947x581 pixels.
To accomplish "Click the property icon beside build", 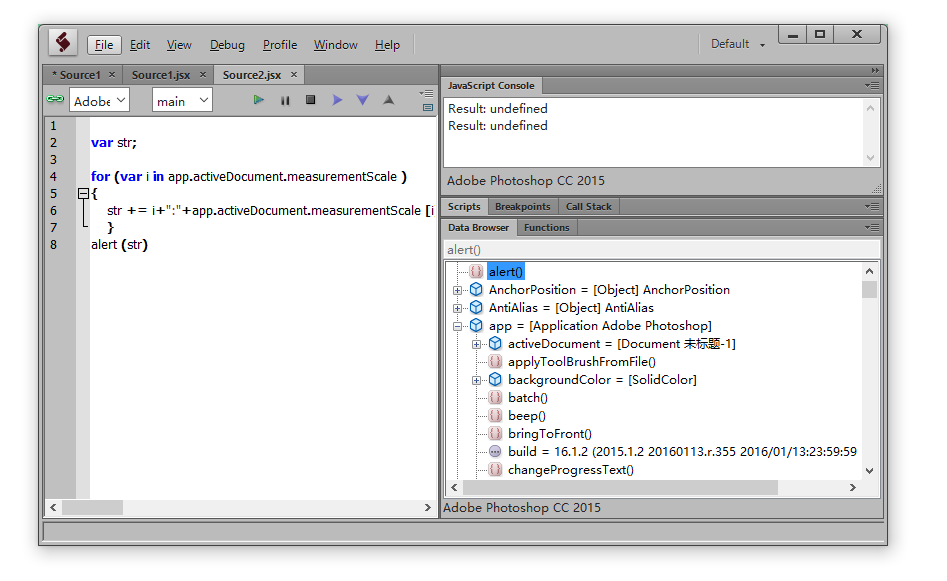I will click(495, 451).
